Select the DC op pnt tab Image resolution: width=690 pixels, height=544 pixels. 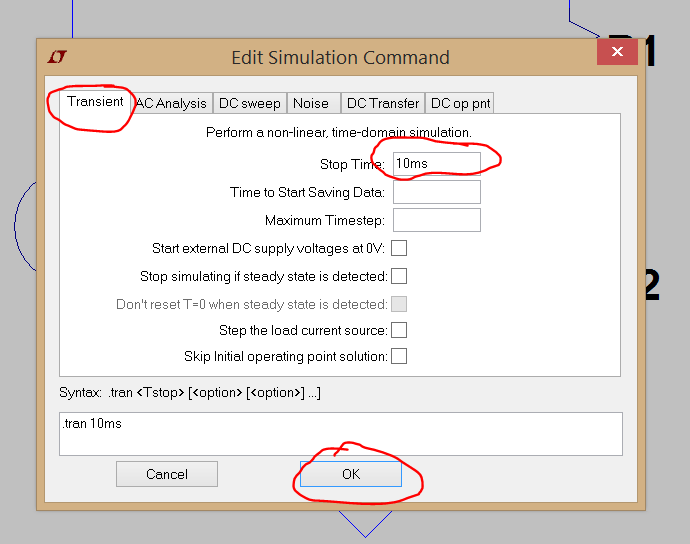[x=460, y=103]
